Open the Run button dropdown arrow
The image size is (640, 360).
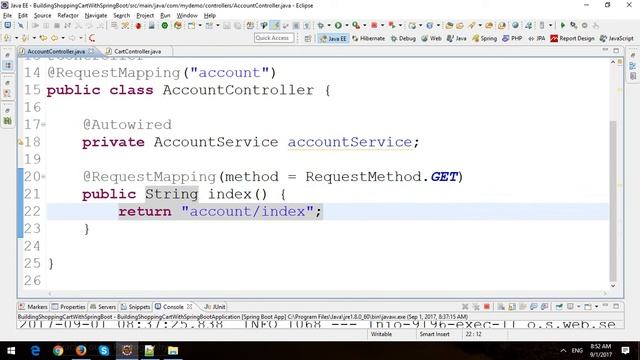pyautogui.click(x=346, y=26)
